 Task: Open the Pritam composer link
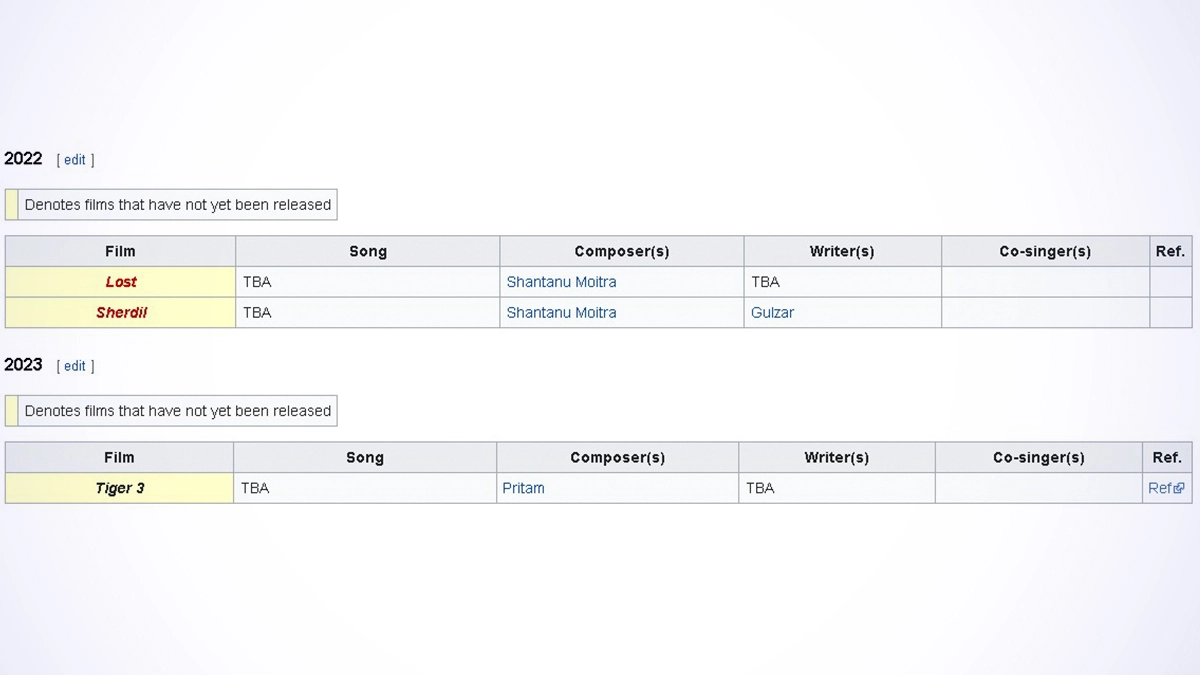[523, 489]
